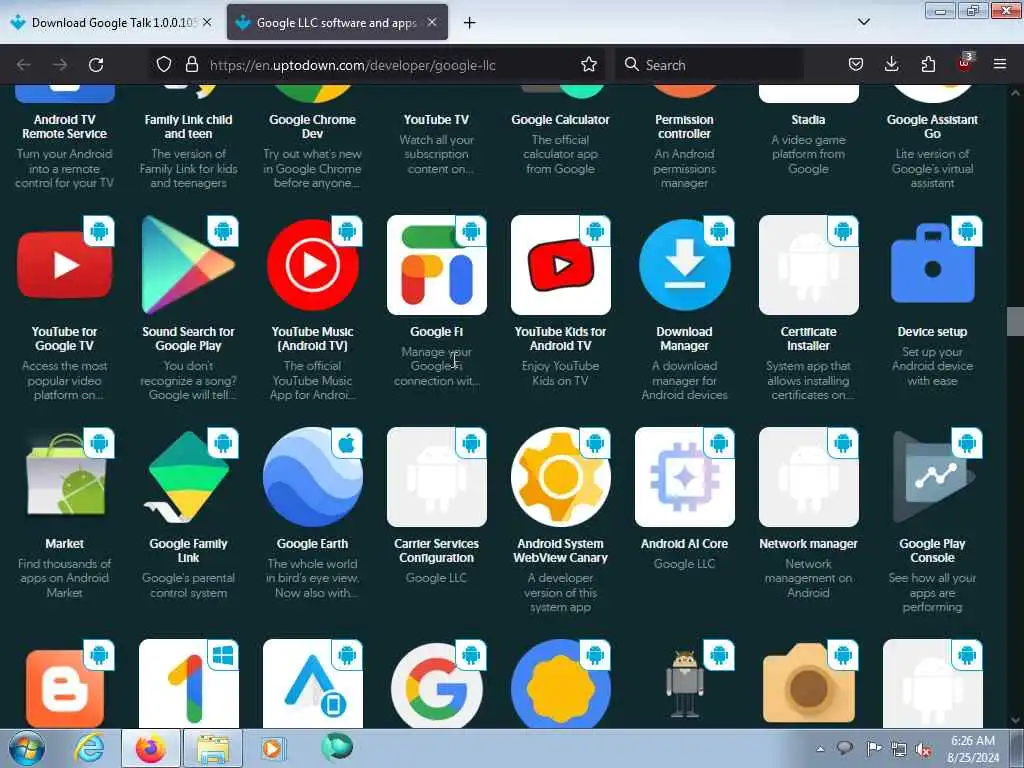Open the media player taskbar icon
Viewport: 1024px width, 768px height.
(x=272, y=748)
